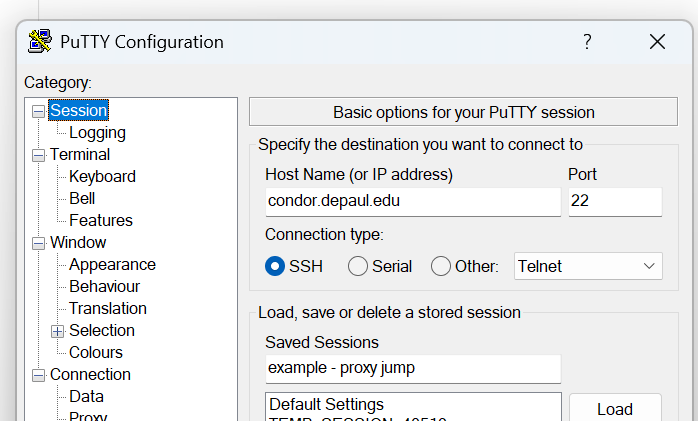This screenshot has height=421, width=698.
Task: Click the question mark help button
Action: tap(587, 41)
